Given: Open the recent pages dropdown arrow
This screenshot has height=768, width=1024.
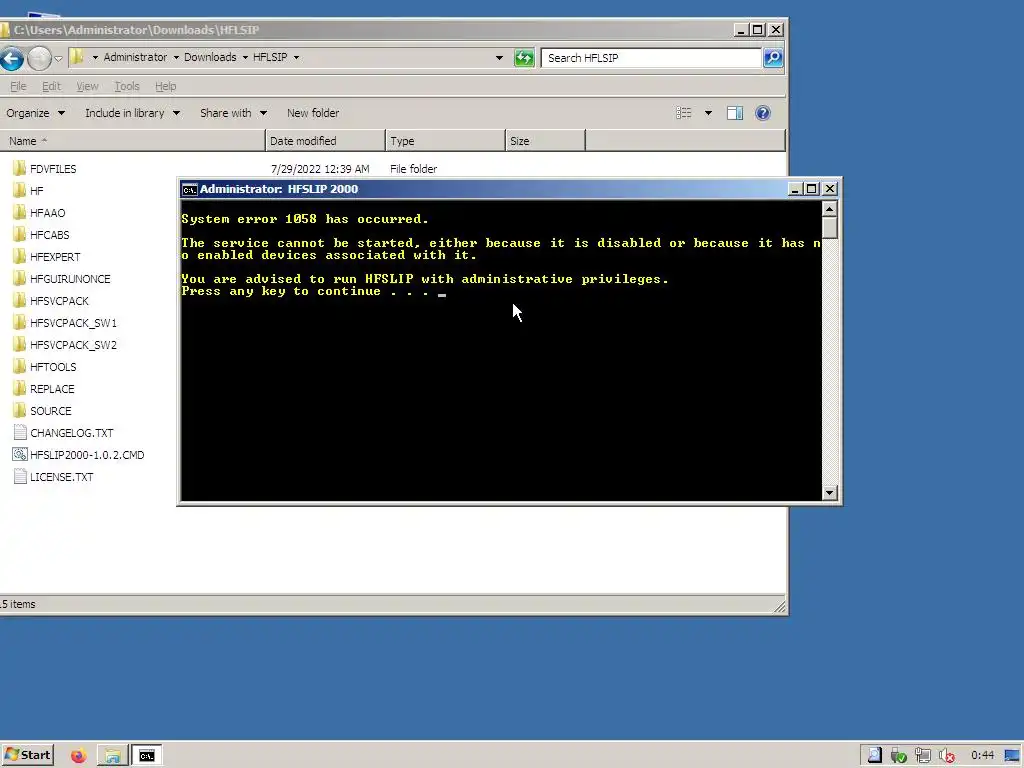Looking at the screenshot, I should point(58,58).
